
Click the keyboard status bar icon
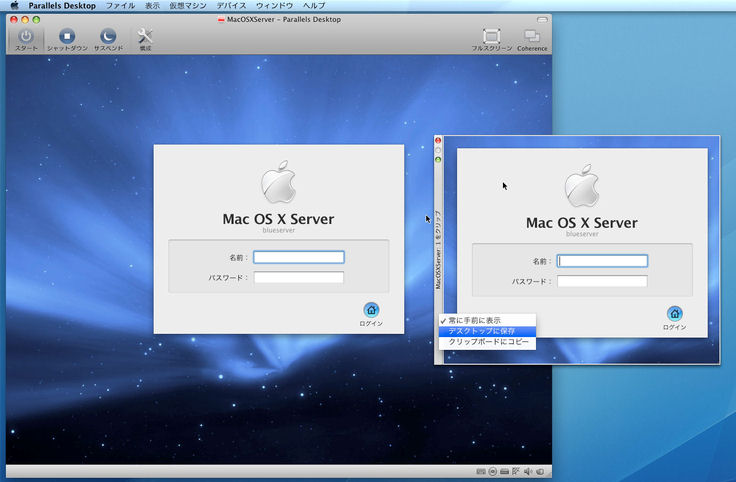click(x=481, y=471)
